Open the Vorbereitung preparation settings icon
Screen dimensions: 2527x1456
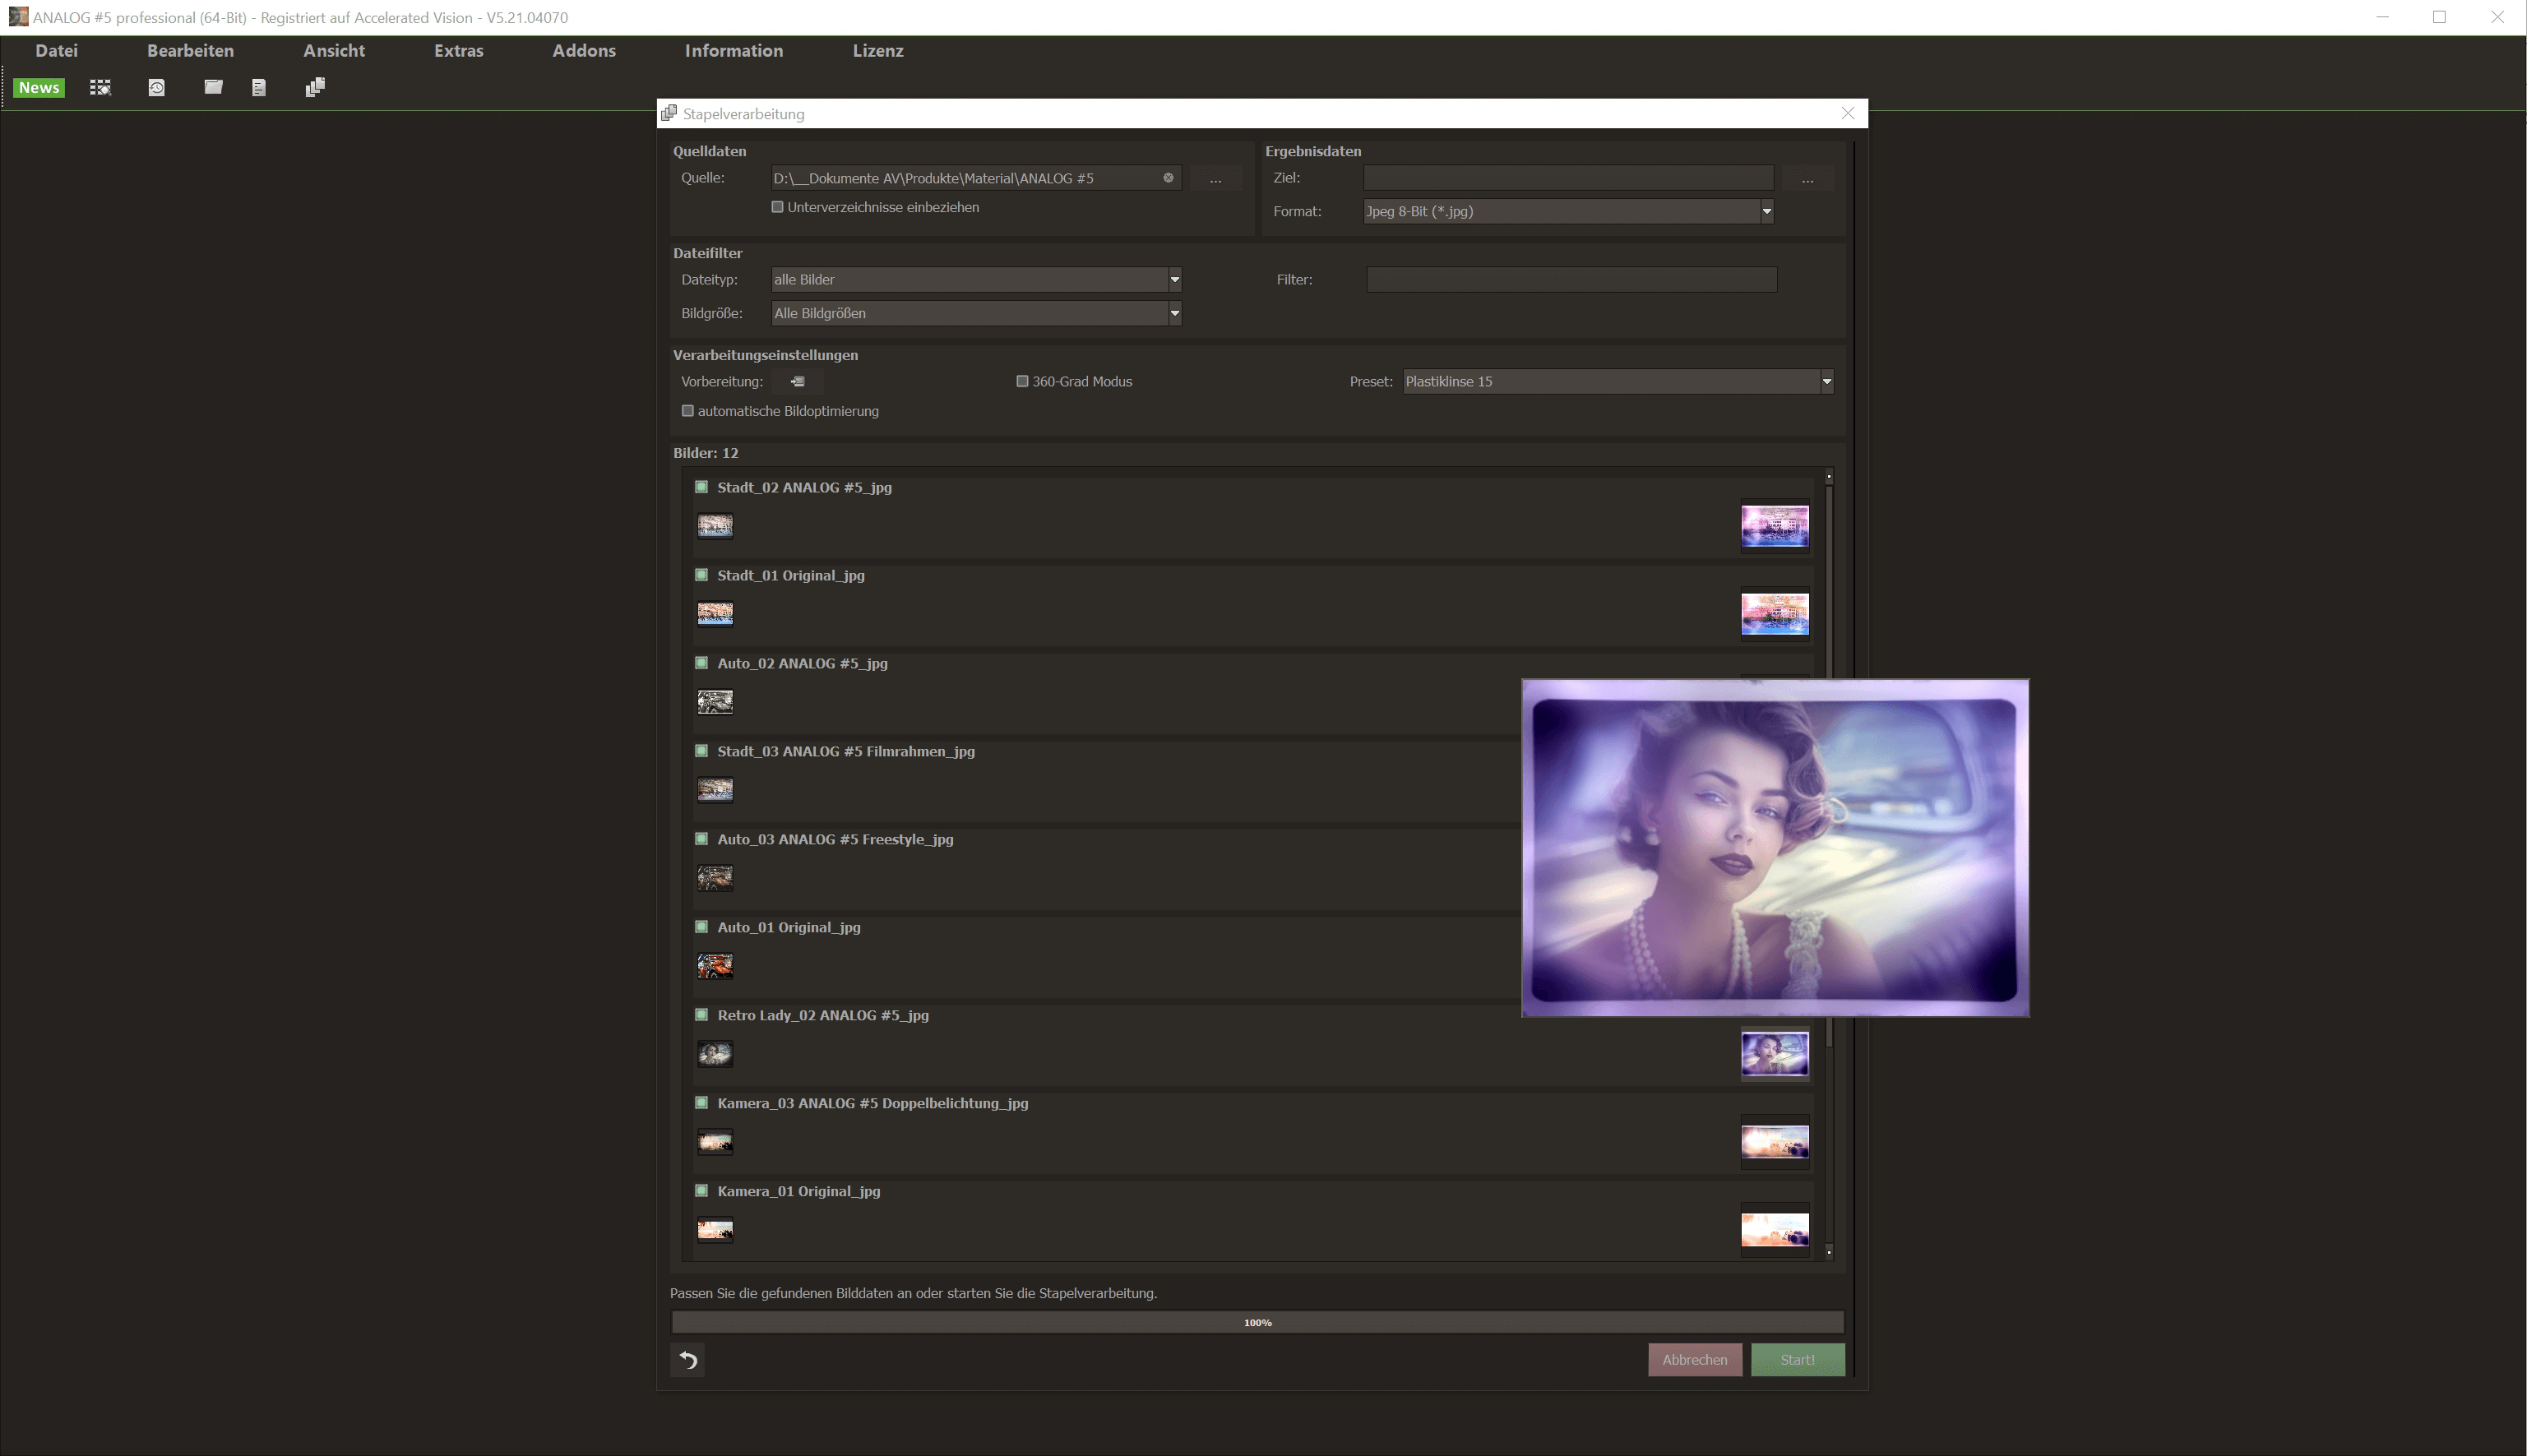(796, 381)
